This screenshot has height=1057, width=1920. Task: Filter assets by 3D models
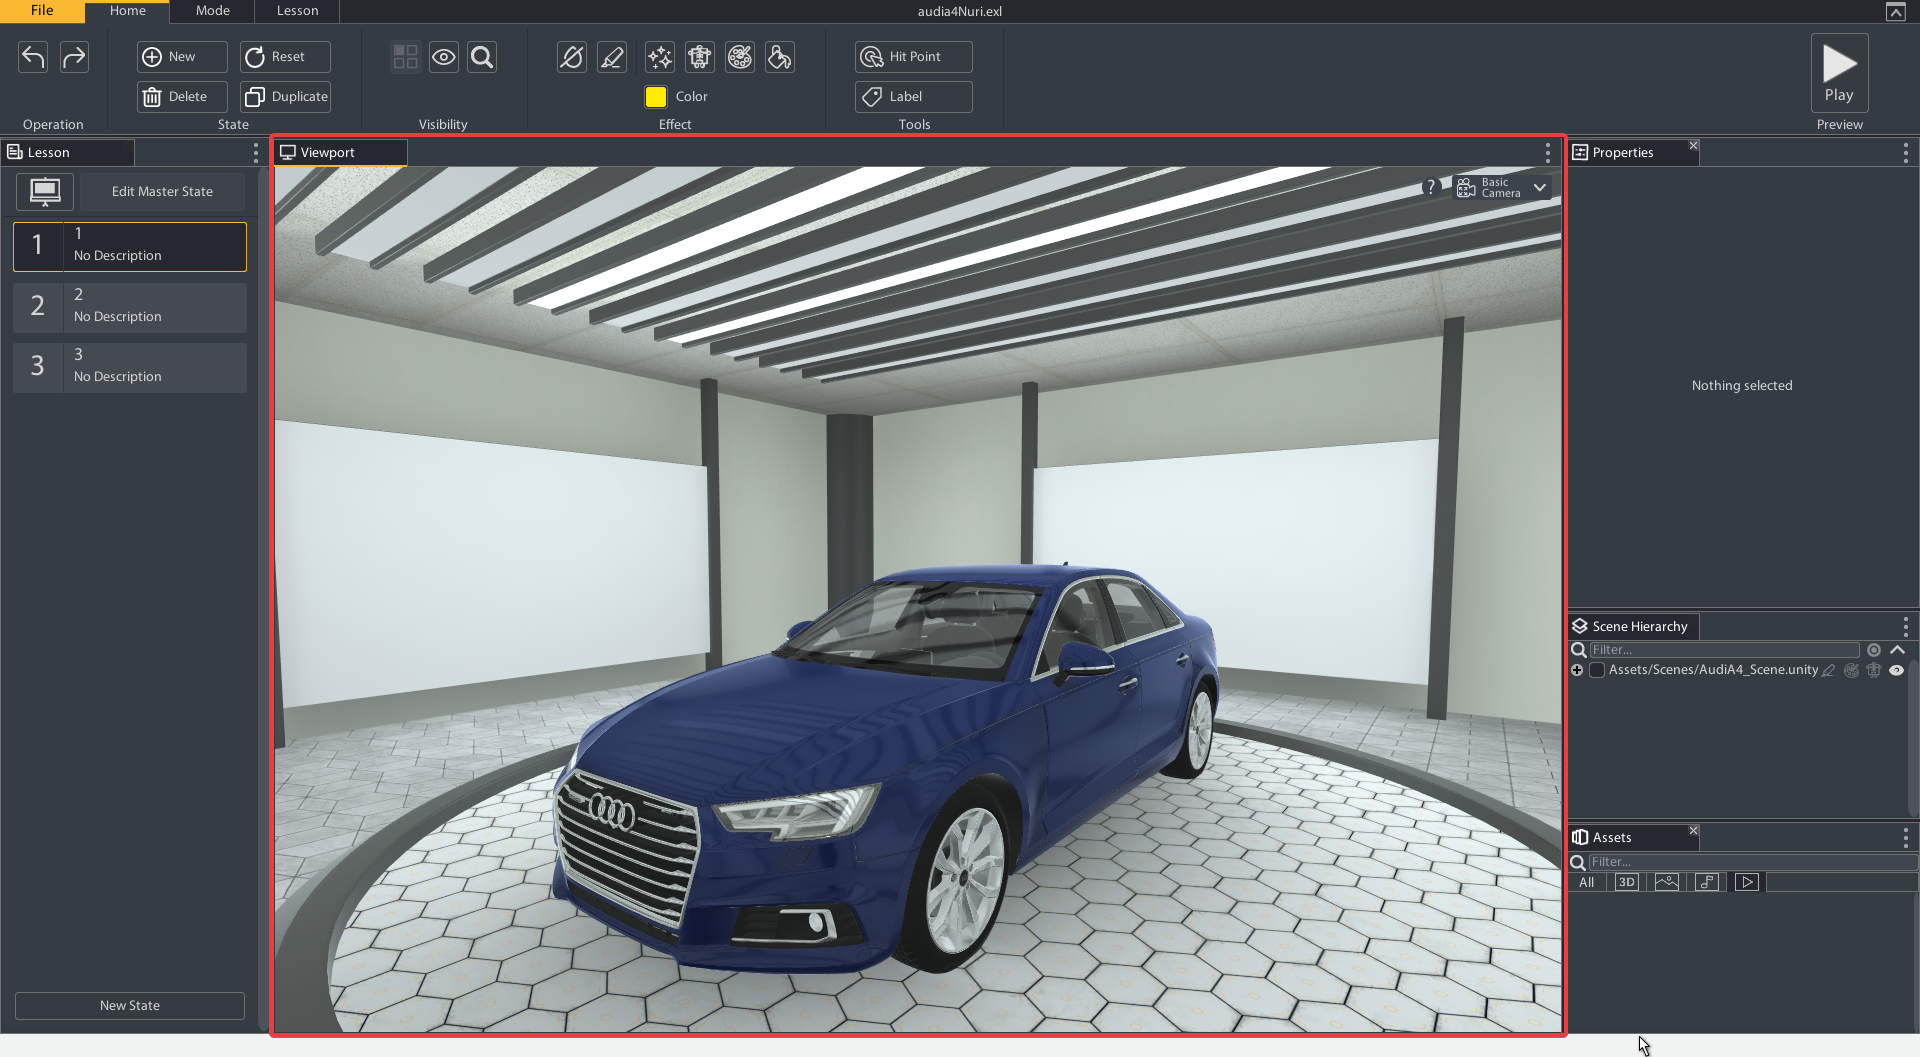click(1627, 882)
